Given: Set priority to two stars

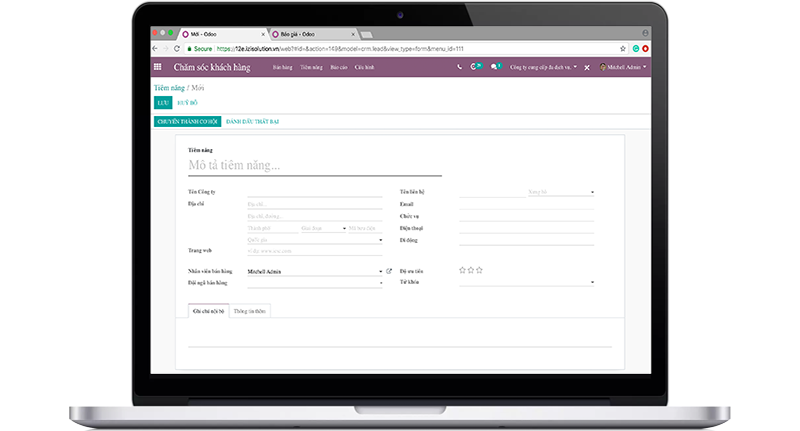Looking at the screenshot, I should point(470,270).
